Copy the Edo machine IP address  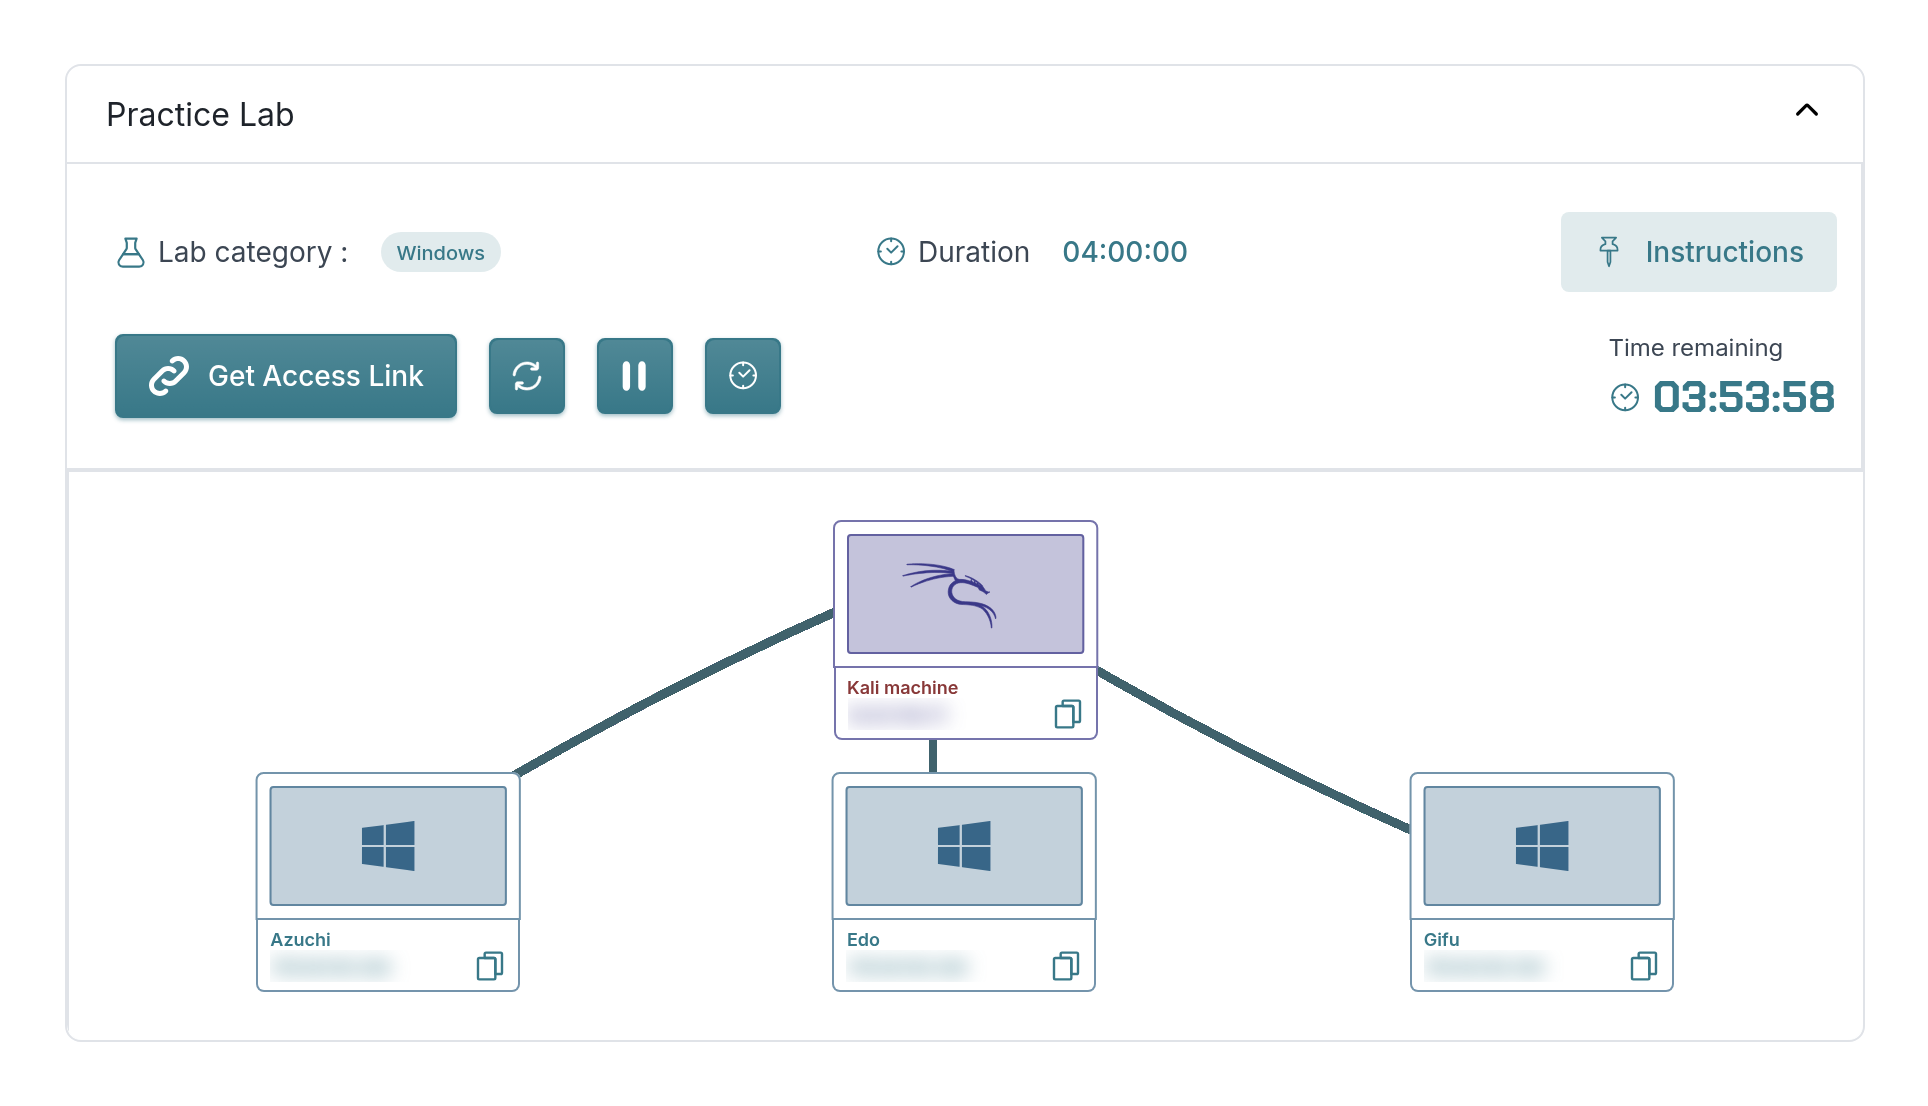1066,966
